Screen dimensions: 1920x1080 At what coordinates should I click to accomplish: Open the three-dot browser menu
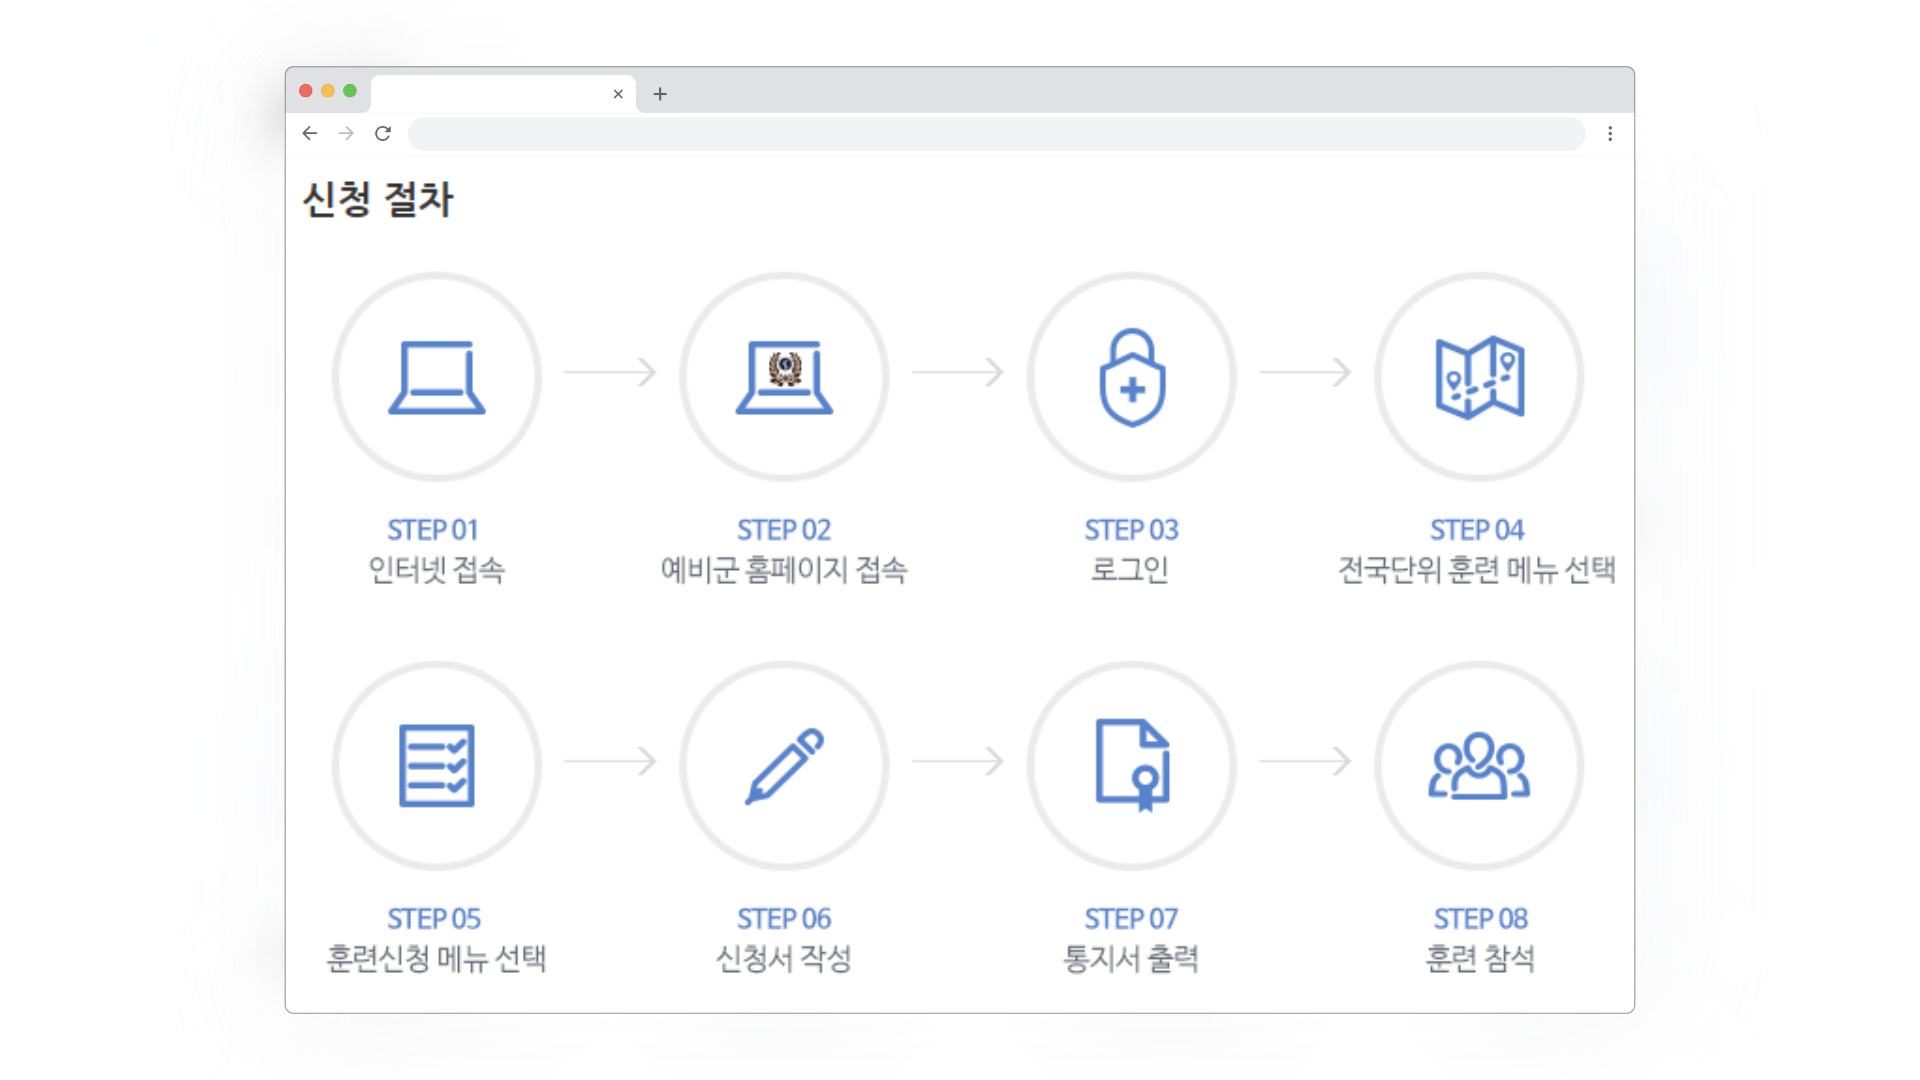1610,134
